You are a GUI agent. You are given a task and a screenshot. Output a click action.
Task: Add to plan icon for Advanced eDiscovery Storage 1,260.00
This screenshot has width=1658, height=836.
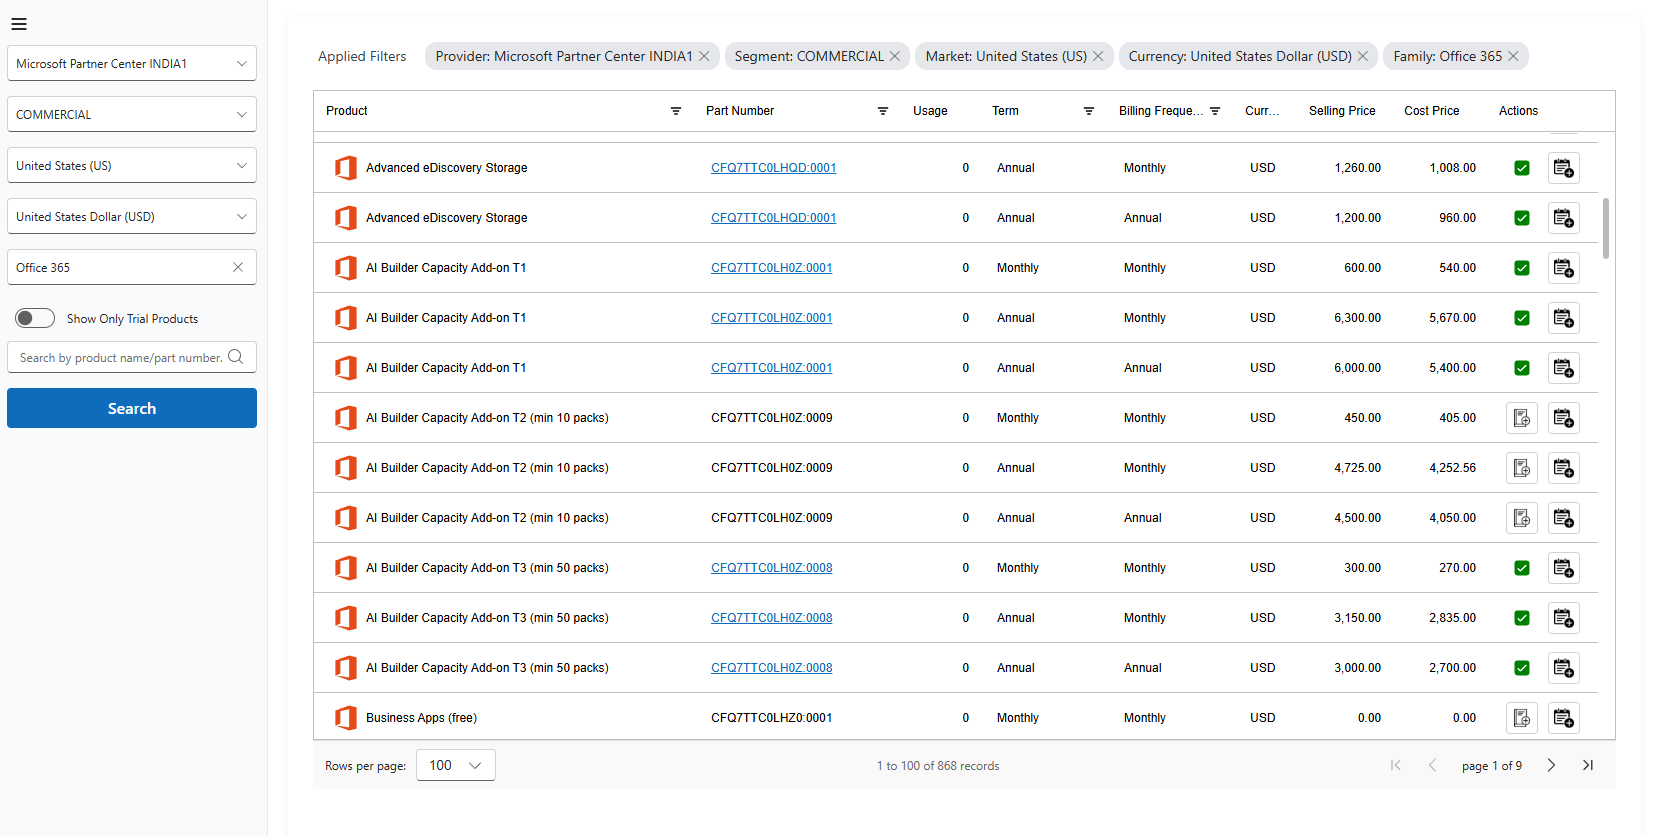pyautogui.click(x=1564, y=168)
